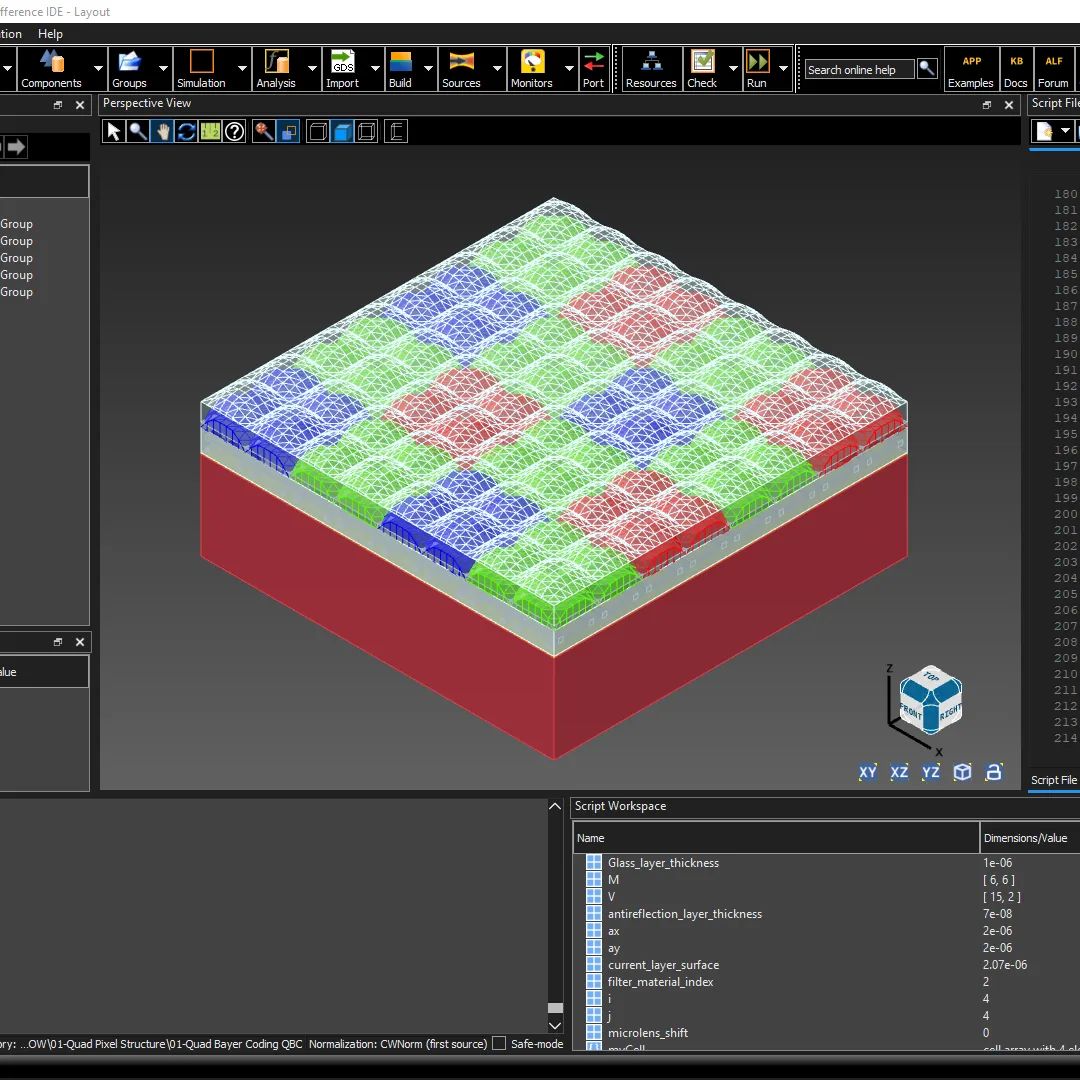Switch to YZ plane view
Viewport: 1080px width, 1080px height.
click(x=930, y=772)
